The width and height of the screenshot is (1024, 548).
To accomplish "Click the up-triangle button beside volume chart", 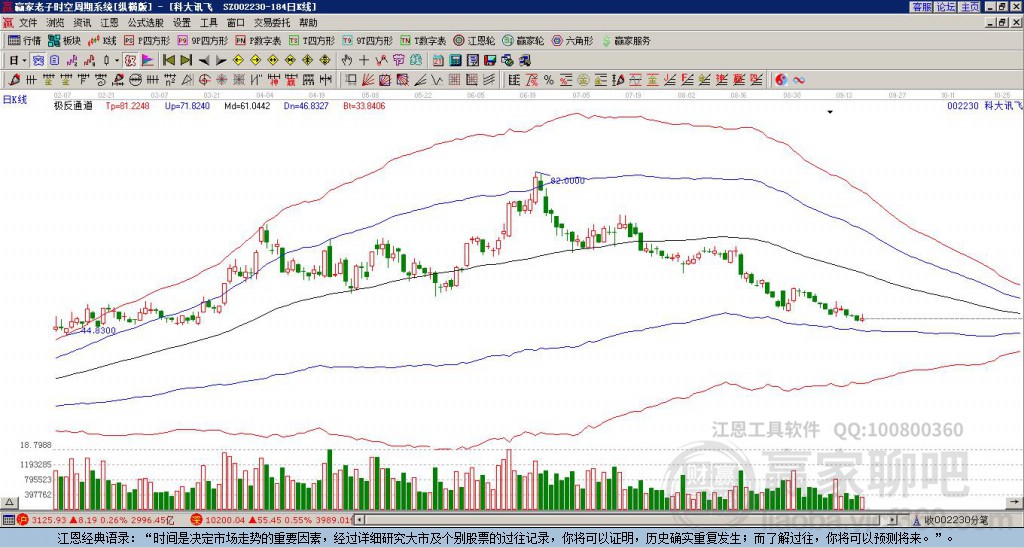I will [9, 502].
